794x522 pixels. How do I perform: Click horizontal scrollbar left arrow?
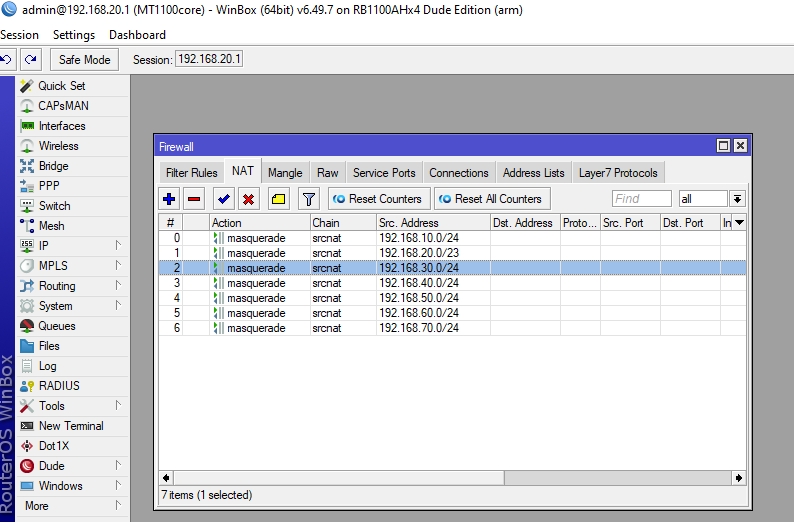click(x=166, y=478)
